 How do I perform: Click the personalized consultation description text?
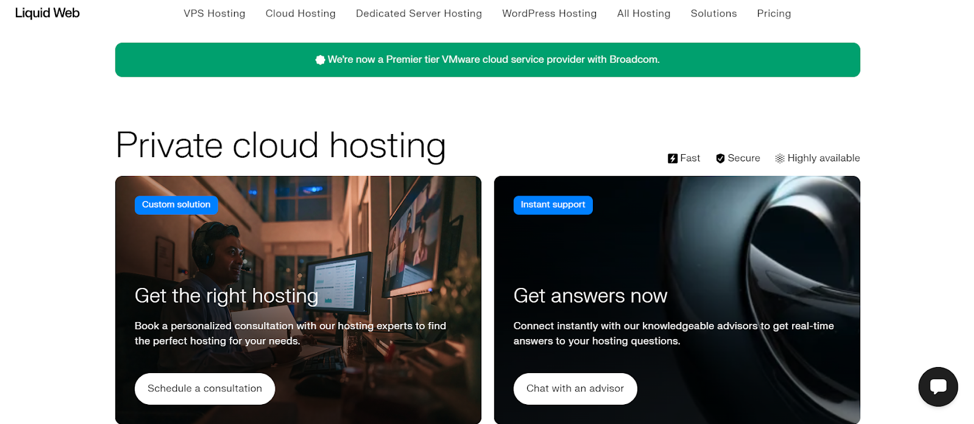pyautogui.click(x=290, y=333)
